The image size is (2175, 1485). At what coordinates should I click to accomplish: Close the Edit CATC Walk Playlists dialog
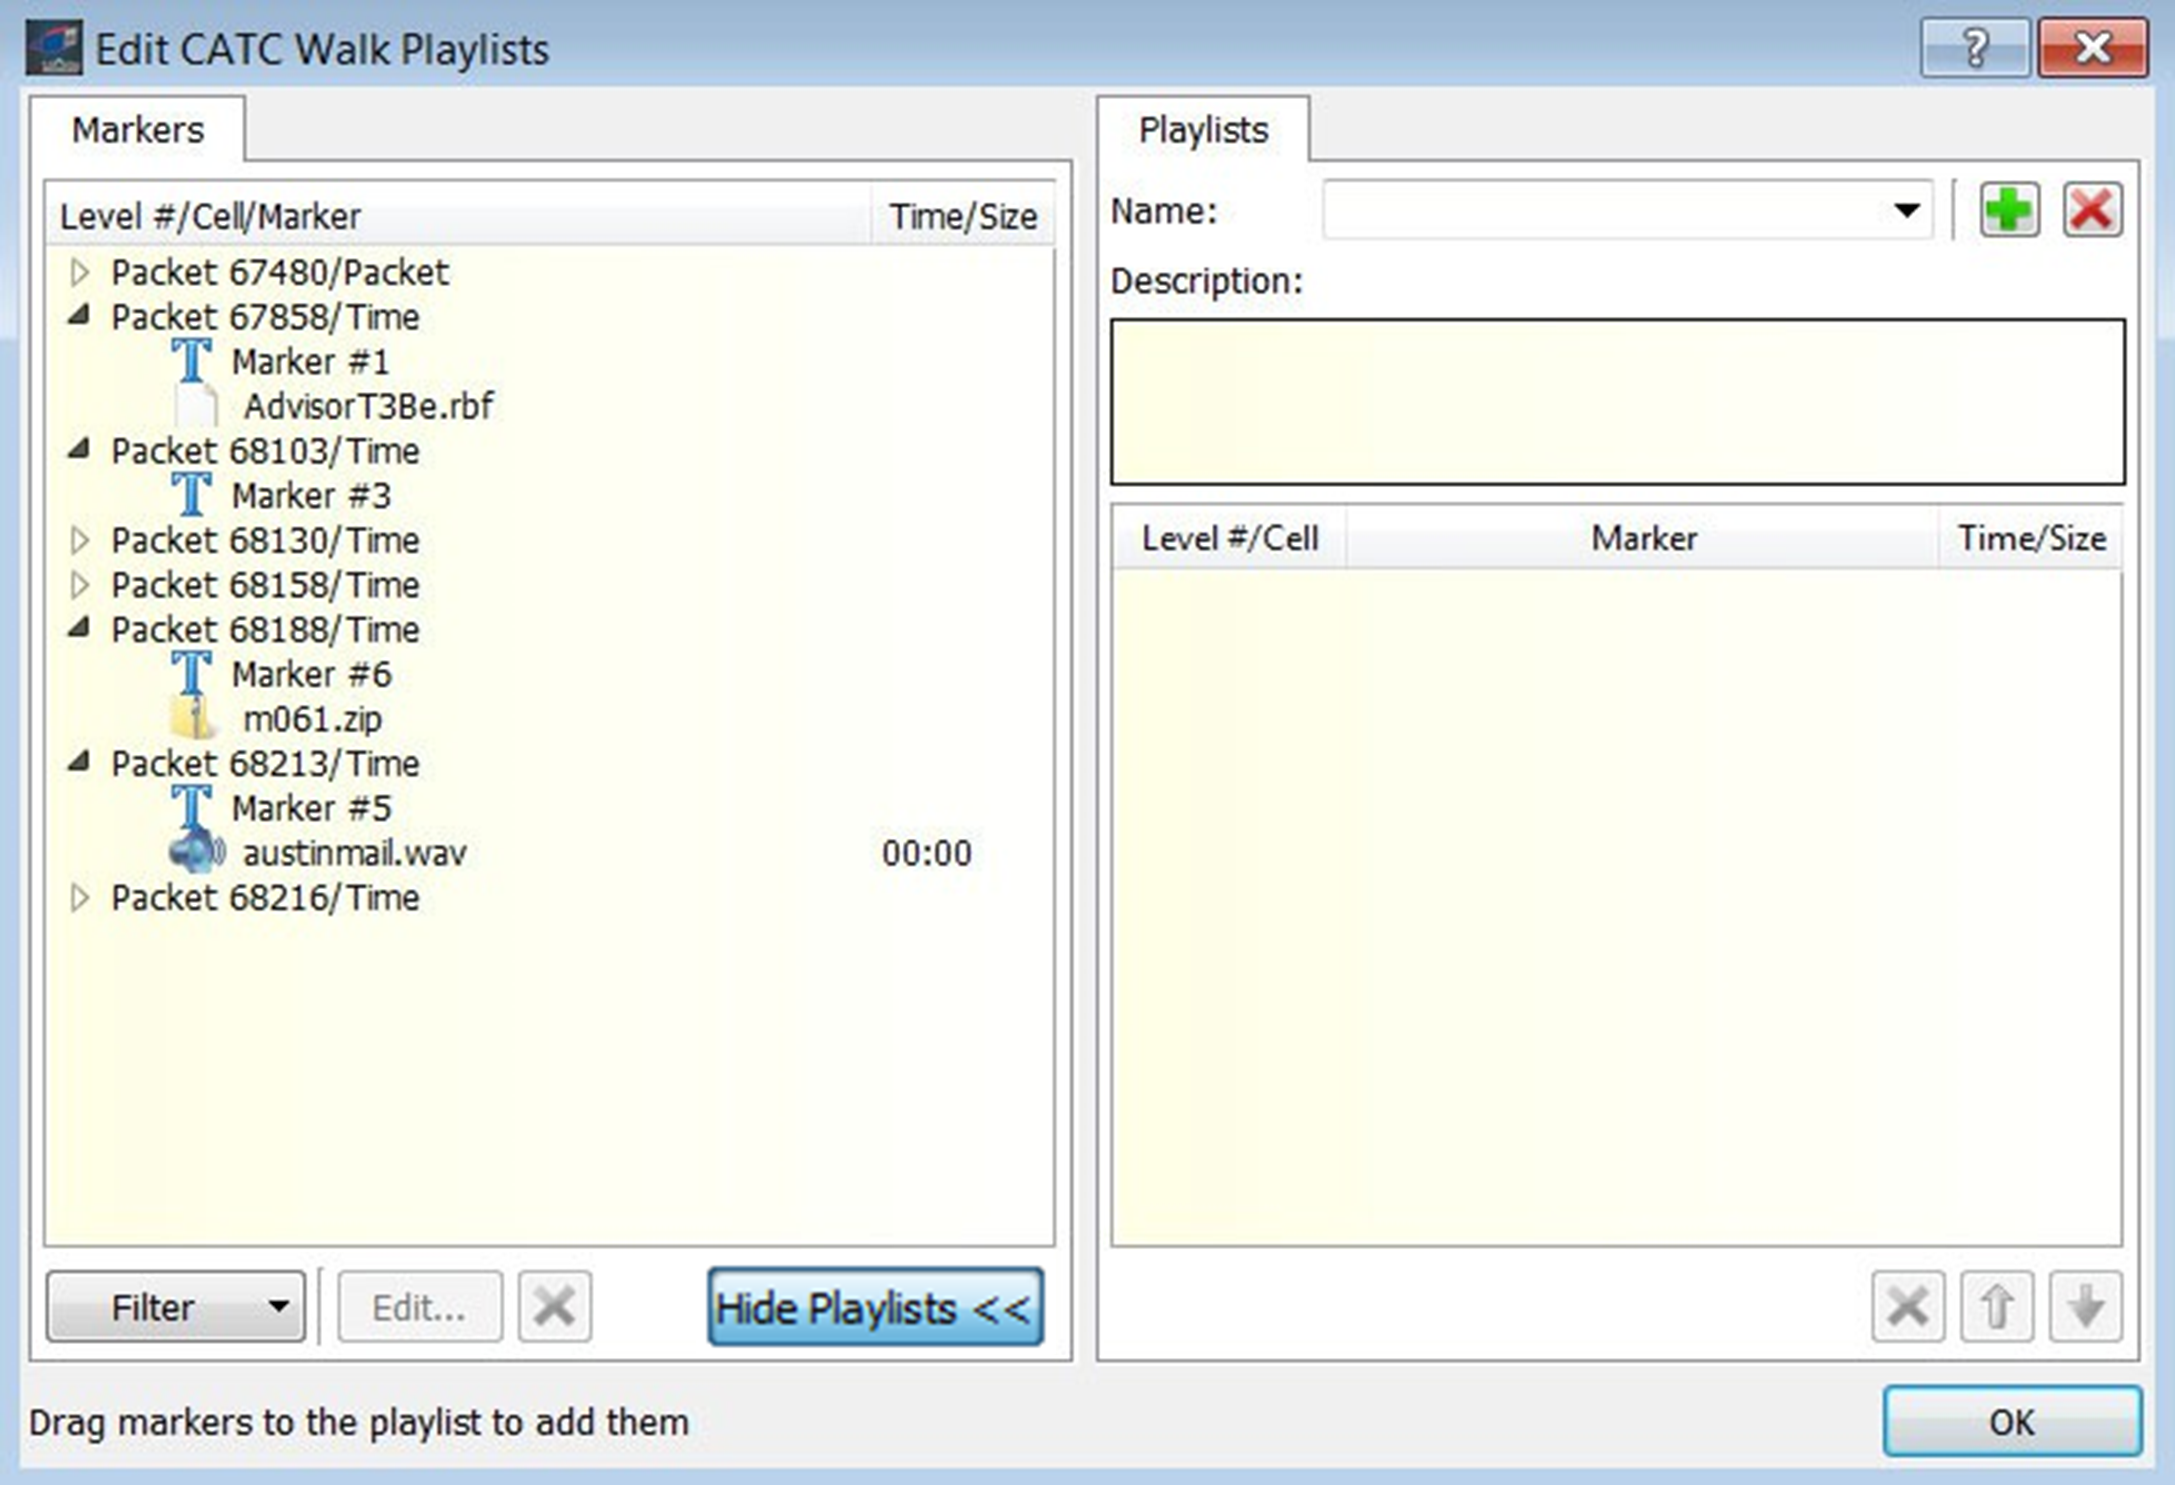click(2093, 47)
